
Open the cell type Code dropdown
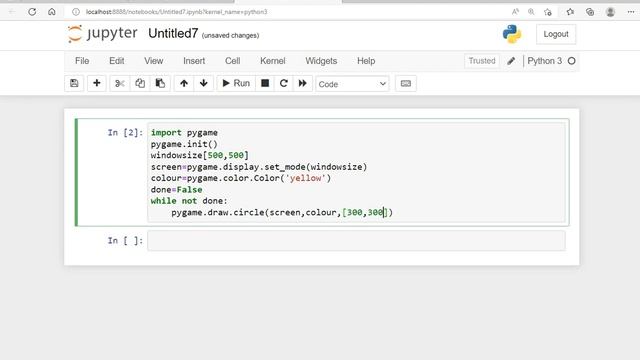pyautogui.click(x=352, y=84)
